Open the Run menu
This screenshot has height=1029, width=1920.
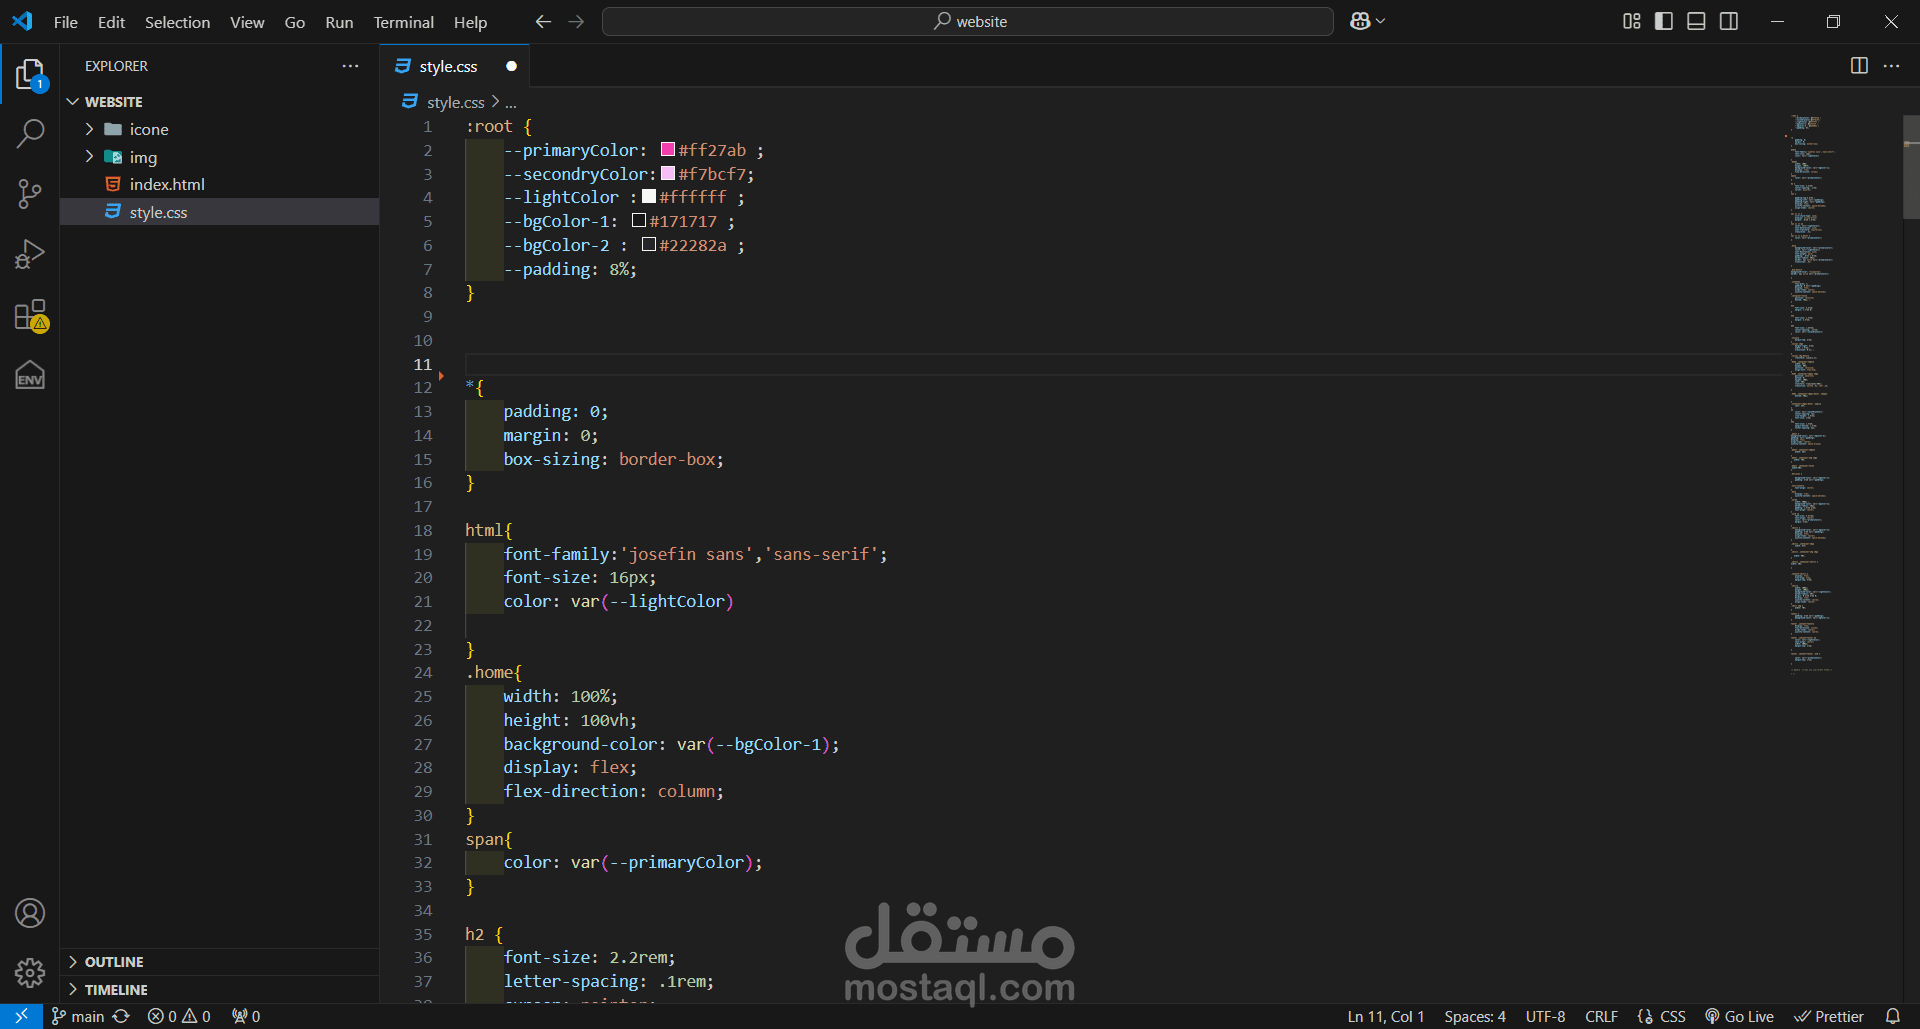pyautogui.click(x=339, y=22)
